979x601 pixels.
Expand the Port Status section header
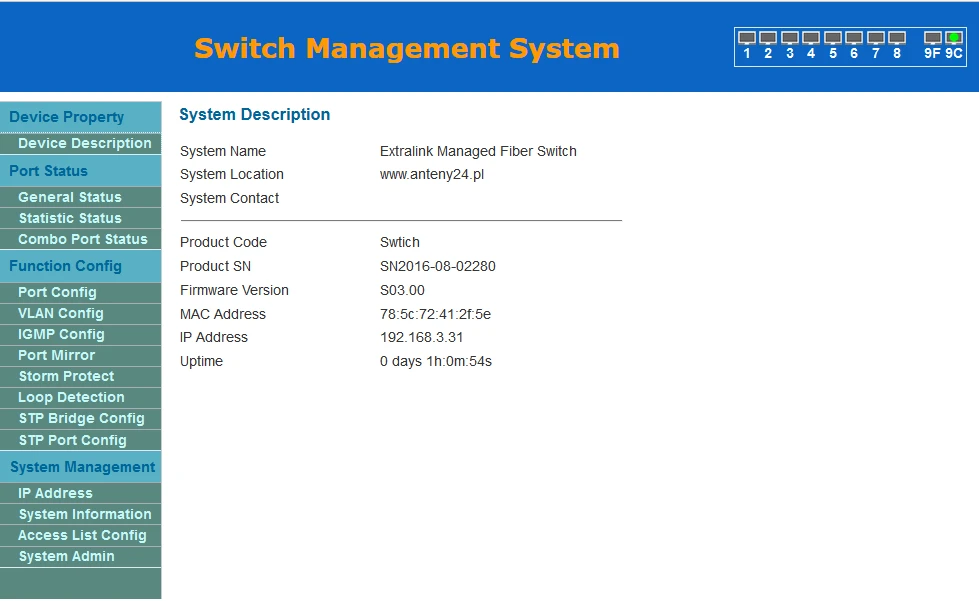point(48,171)
